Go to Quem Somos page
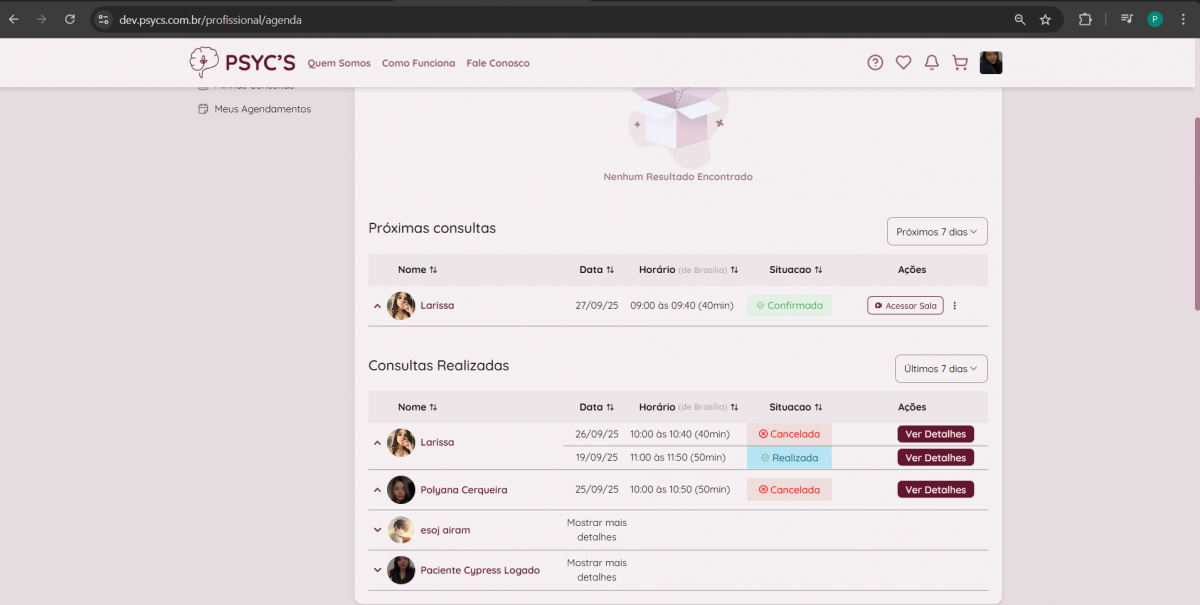The image size is (1200, 605). point(339,63)
